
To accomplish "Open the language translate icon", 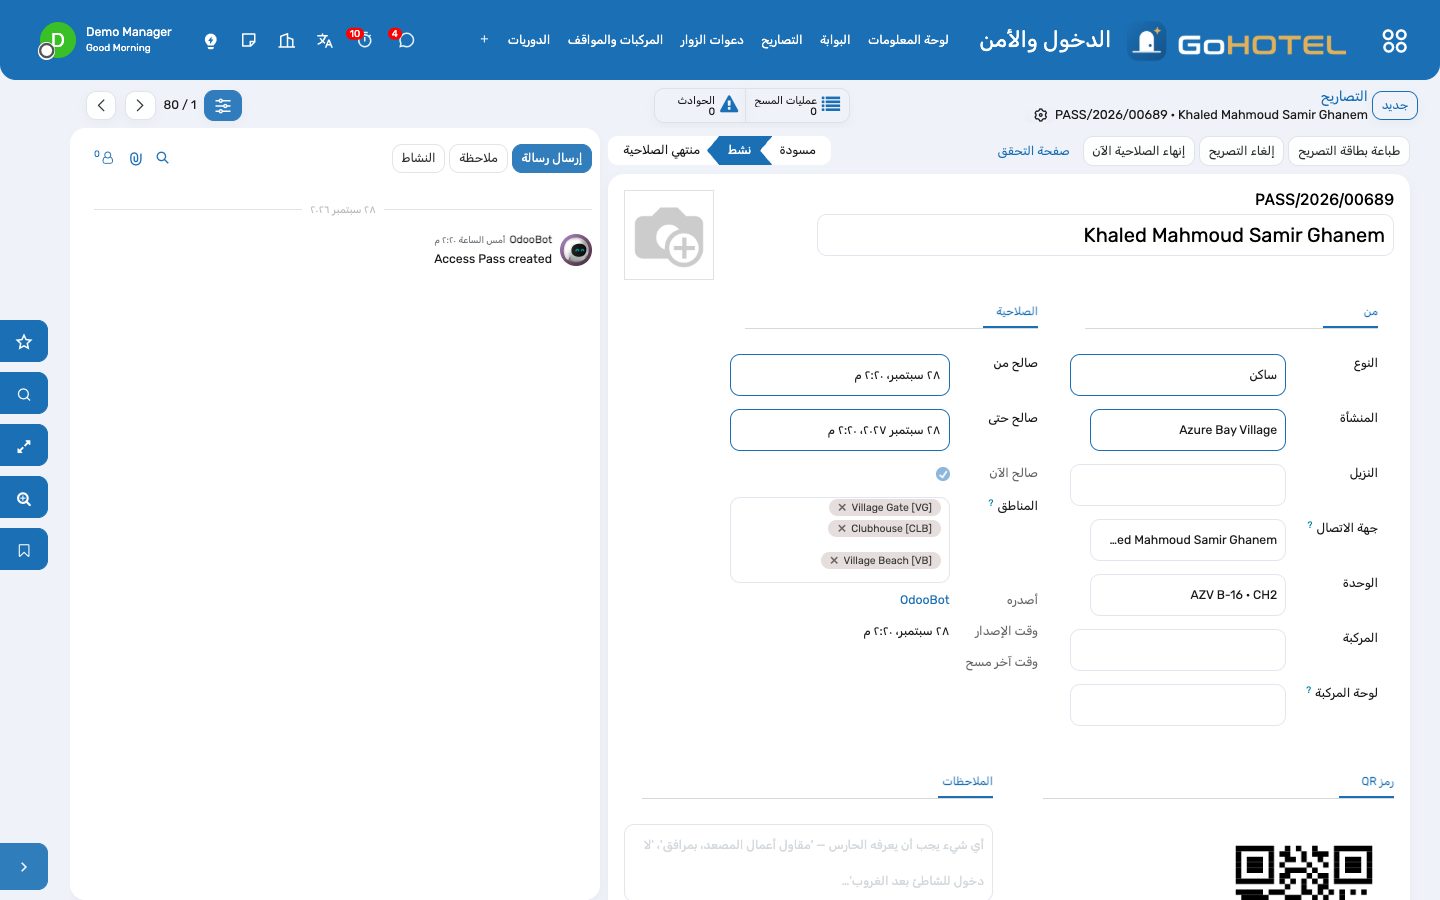I will (x=325, y=41).
